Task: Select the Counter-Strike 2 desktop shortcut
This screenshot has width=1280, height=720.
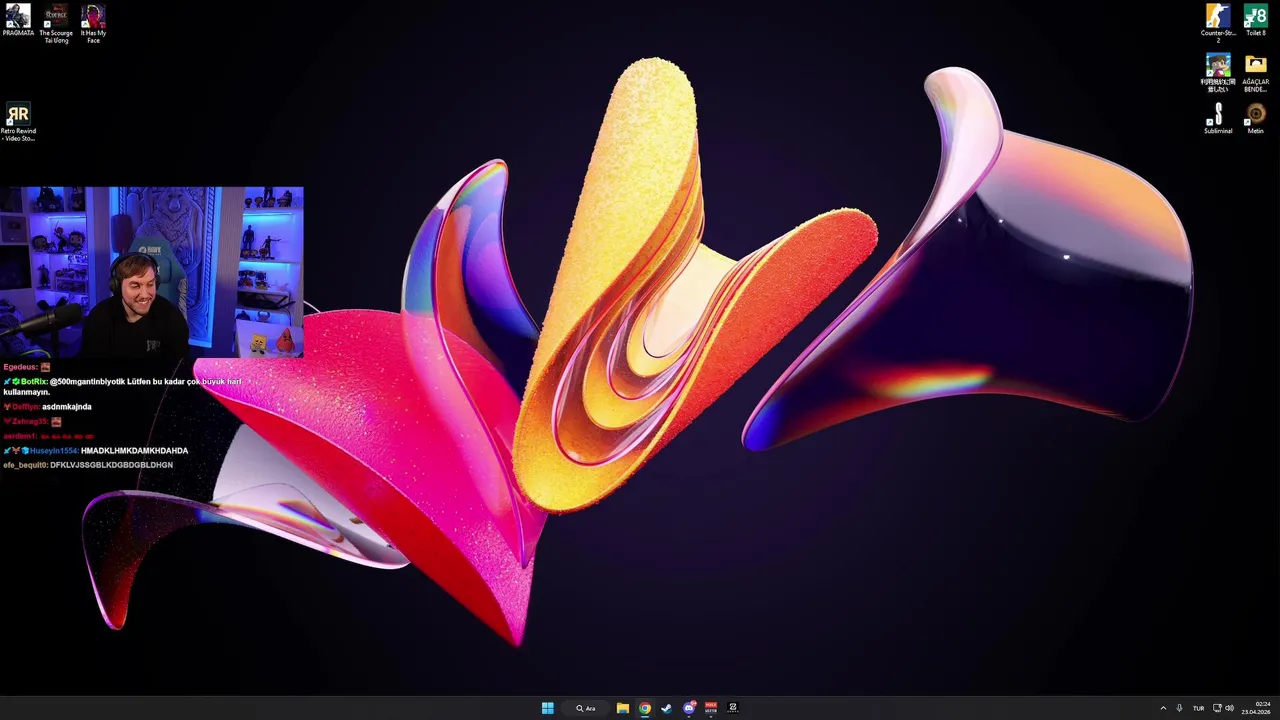Action: coord(1218,23)
